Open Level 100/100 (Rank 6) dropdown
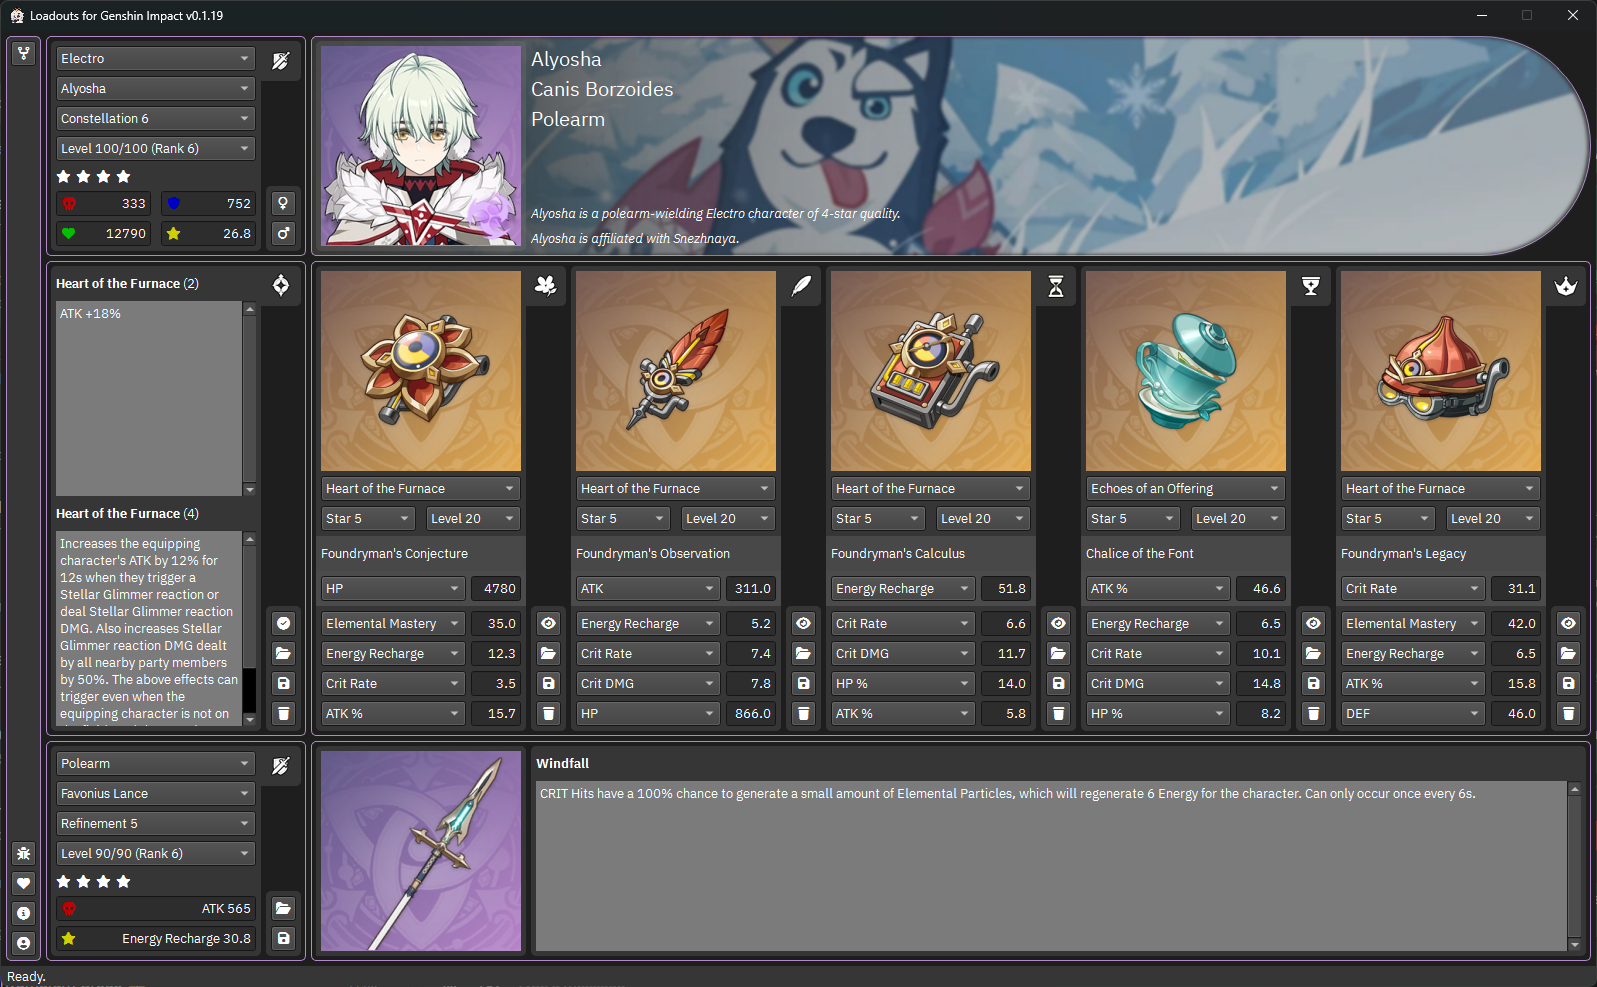The height and width of the screenshot is (987, 1597). tap(156, 149)
